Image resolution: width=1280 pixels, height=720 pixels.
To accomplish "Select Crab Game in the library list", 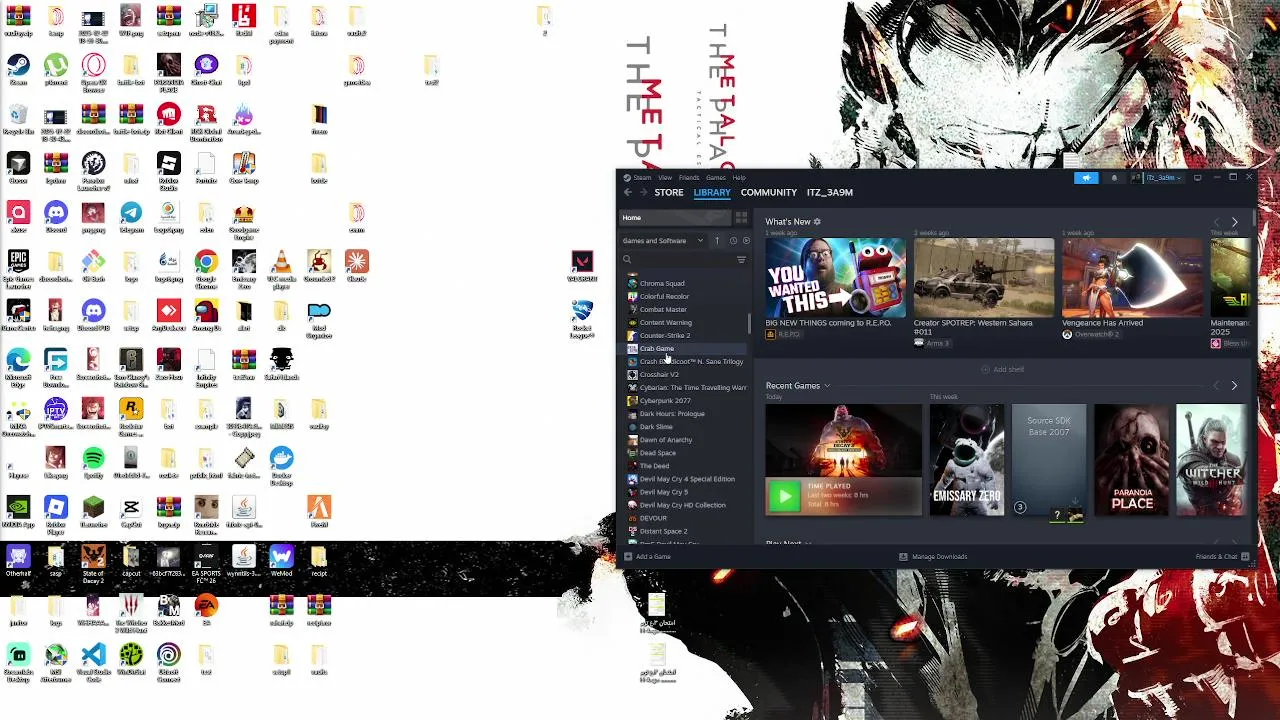I will coord(685,348).
